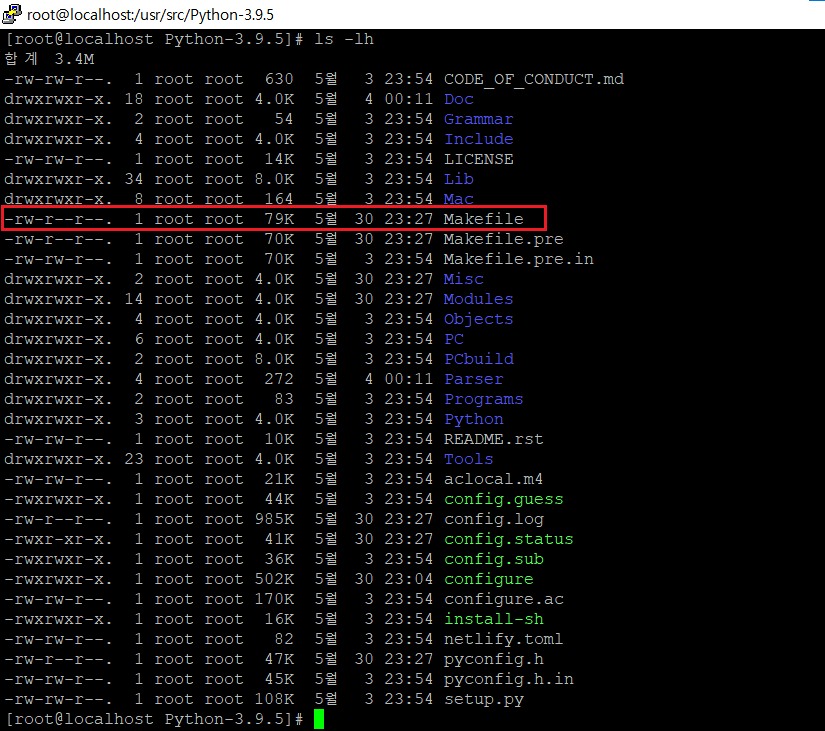Click the 170K size of configure.ac
825x731 pixels.
[x=274, y=599]
